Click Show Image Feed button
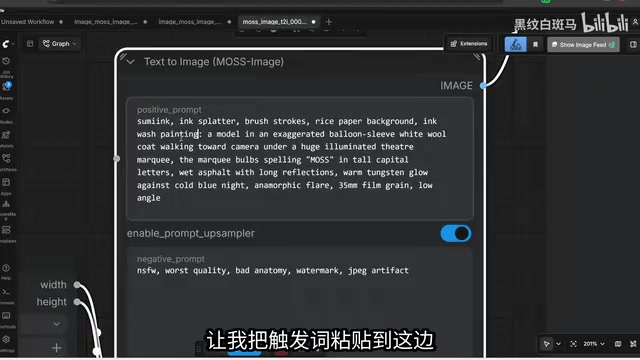 coord(583,44)
